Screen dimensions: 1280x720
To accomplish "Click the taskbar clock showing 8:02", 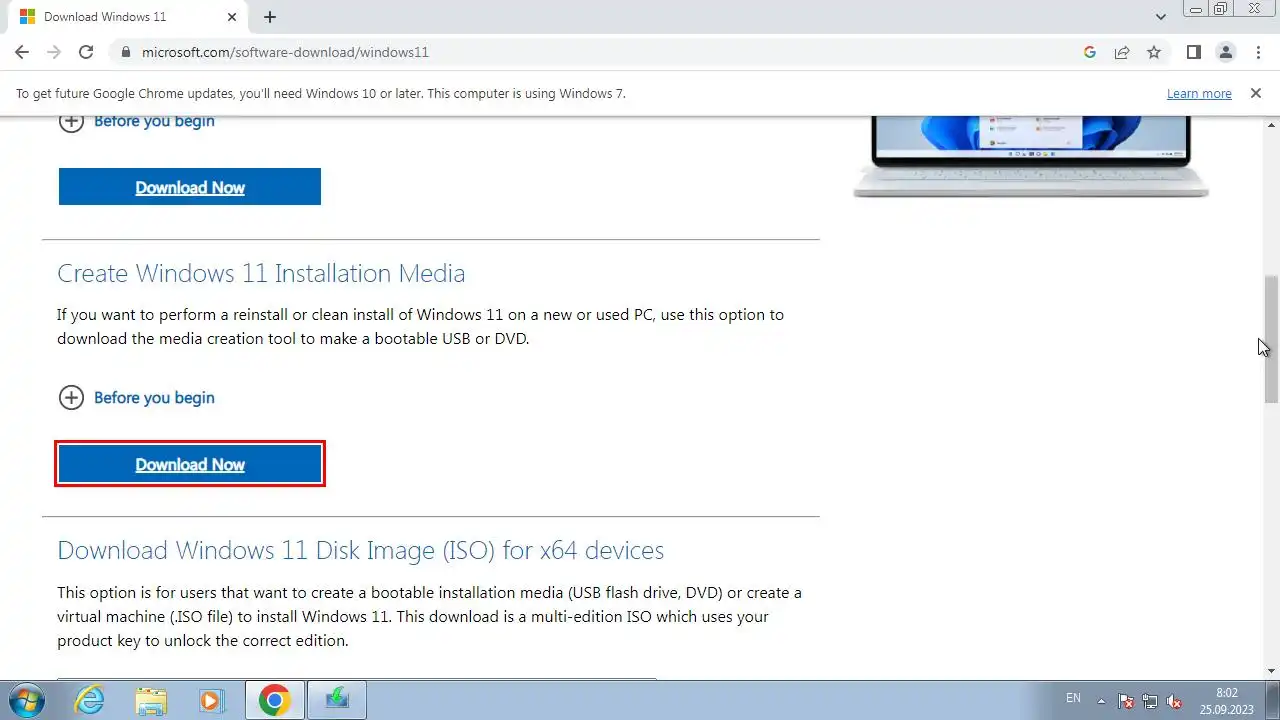I will pyautogui.click(x=1226, y=700).
